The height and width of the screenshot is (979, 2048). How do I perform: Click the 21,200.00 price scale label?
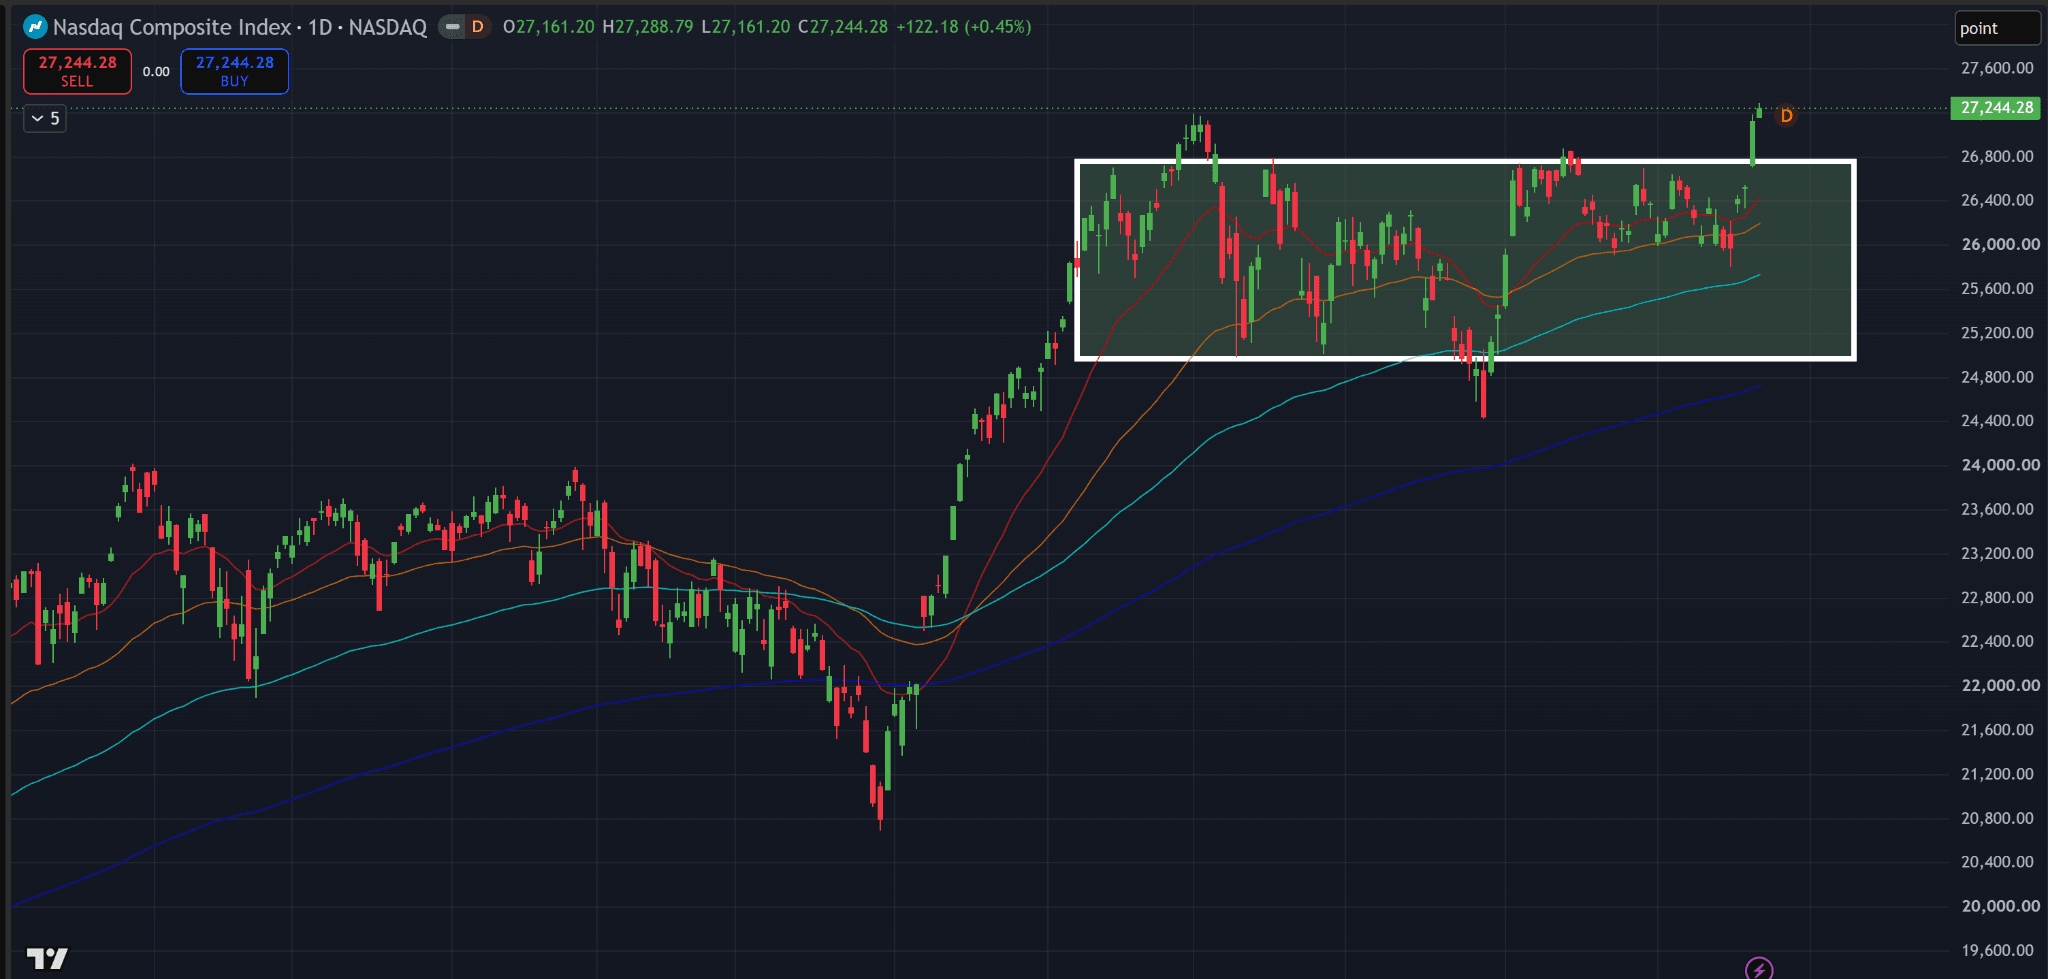pos(1997,773)
